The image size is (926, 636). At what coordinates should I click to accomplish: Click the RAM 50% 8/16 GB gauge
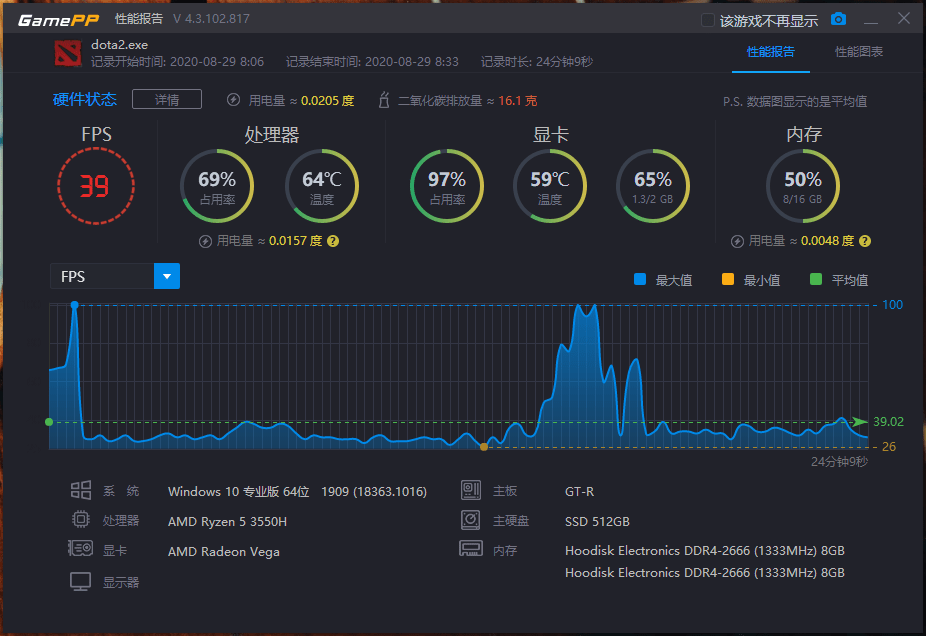coord(803,186)
